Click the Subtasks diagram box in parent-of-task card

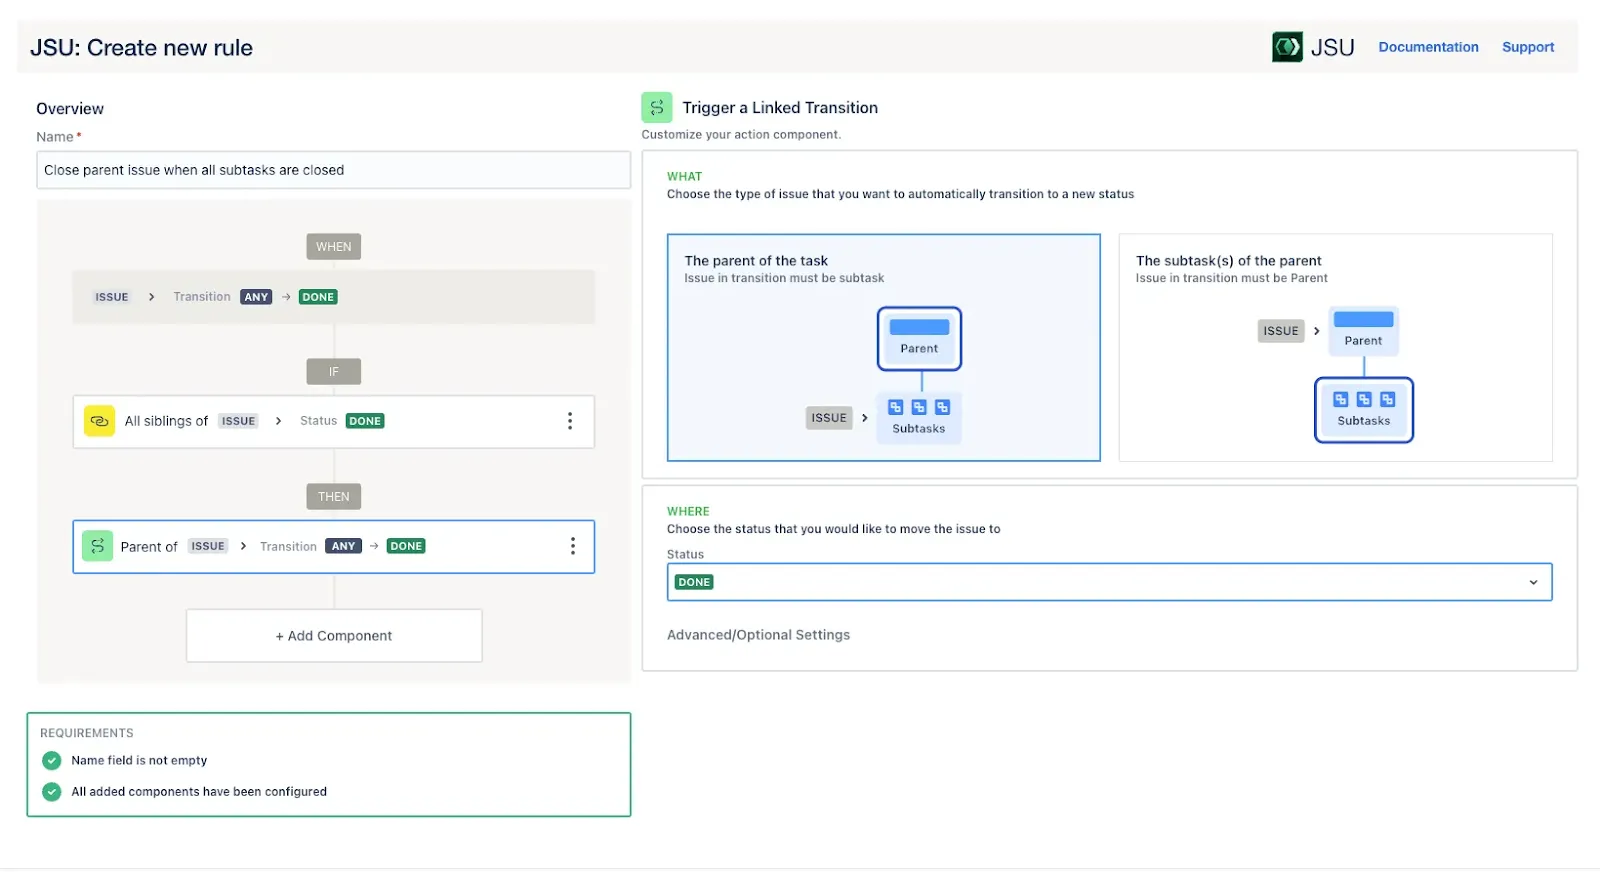[x=919, y=417]
